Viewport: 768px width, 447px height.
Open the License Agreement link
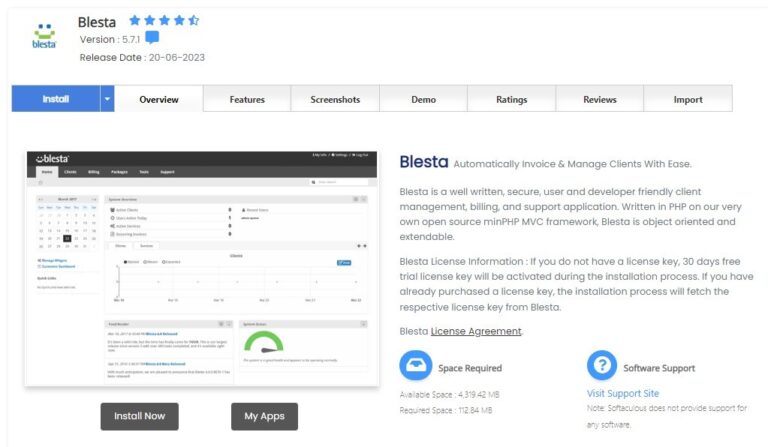476,331
